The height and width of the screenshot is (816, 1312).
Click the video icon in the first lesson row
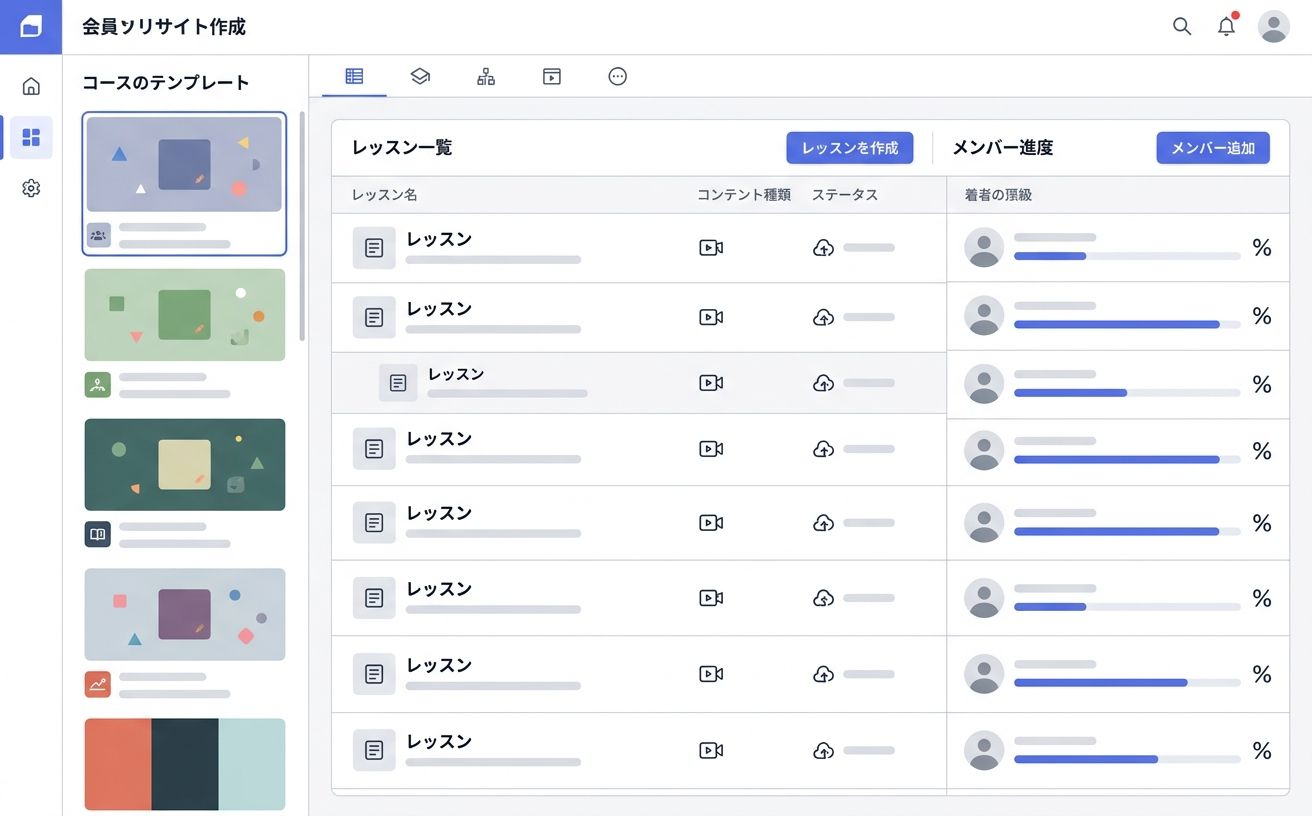[x=711, y=248]
